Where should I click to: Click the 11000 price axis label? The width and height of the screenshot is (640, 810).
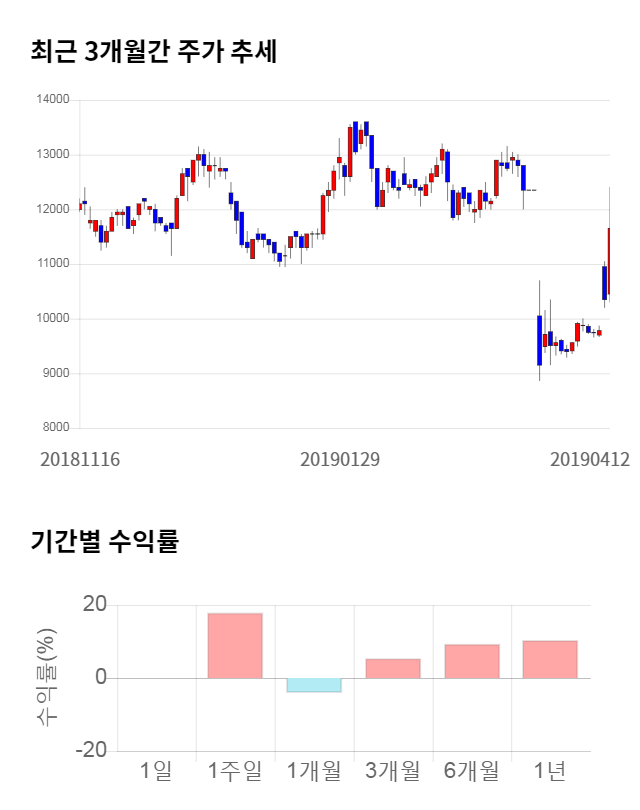[51, 264]
